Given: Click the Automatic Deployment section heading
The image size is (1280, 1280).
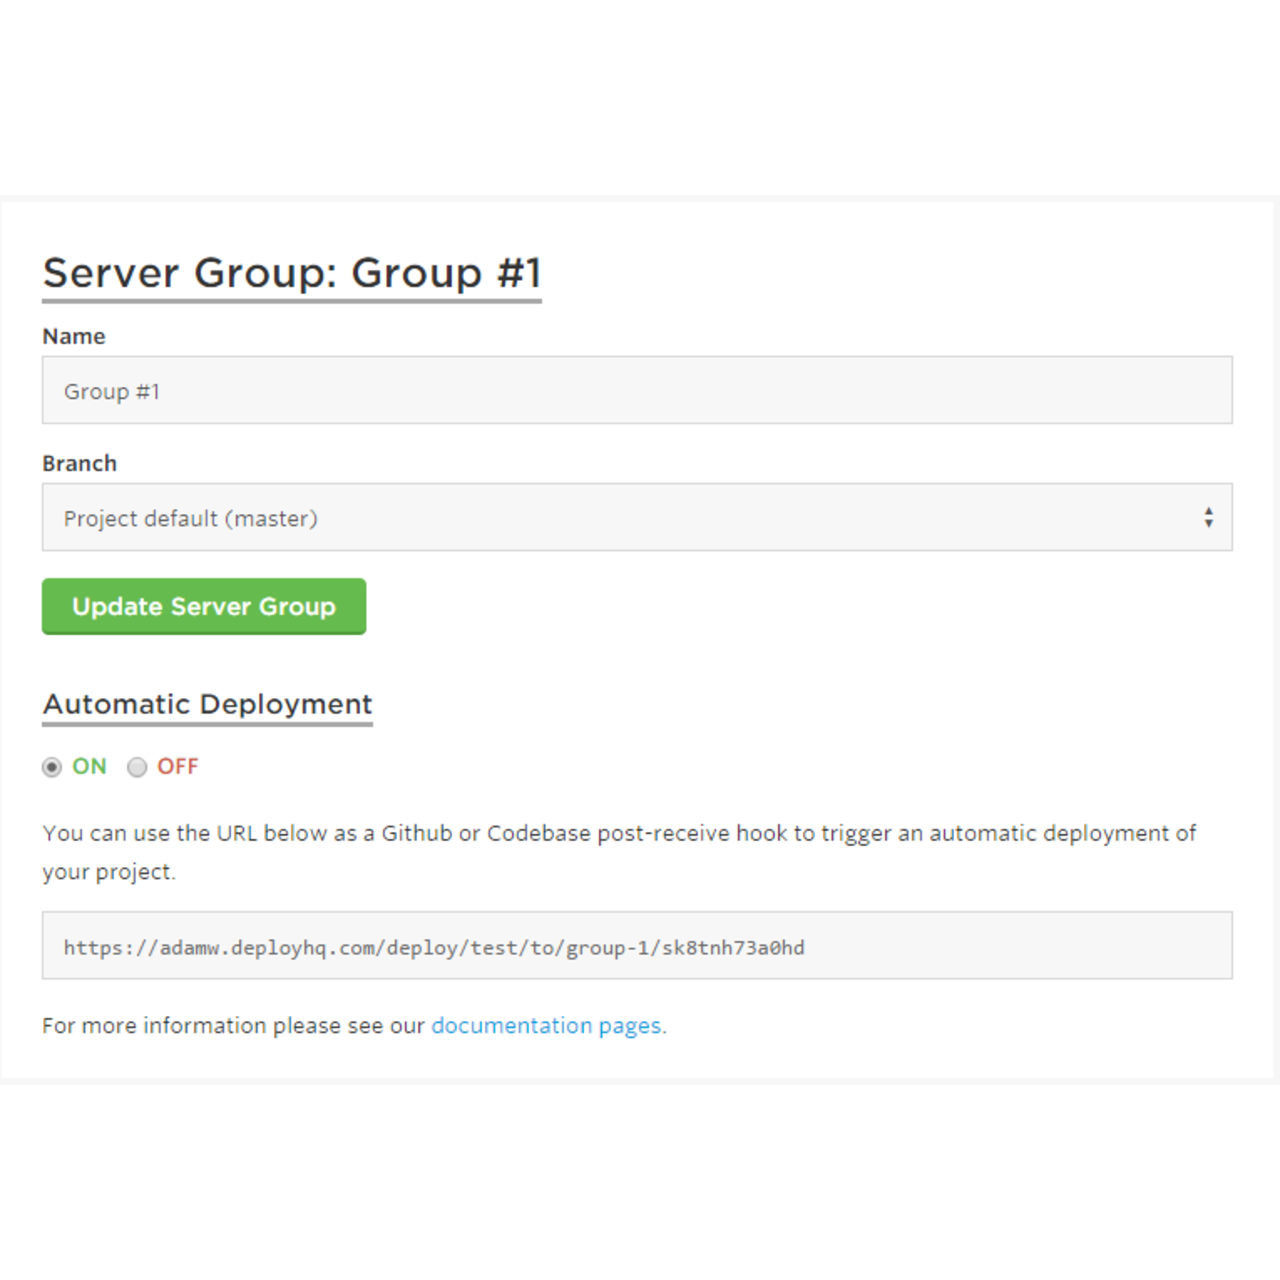Looking at the screenshot, I should (207, 703).
